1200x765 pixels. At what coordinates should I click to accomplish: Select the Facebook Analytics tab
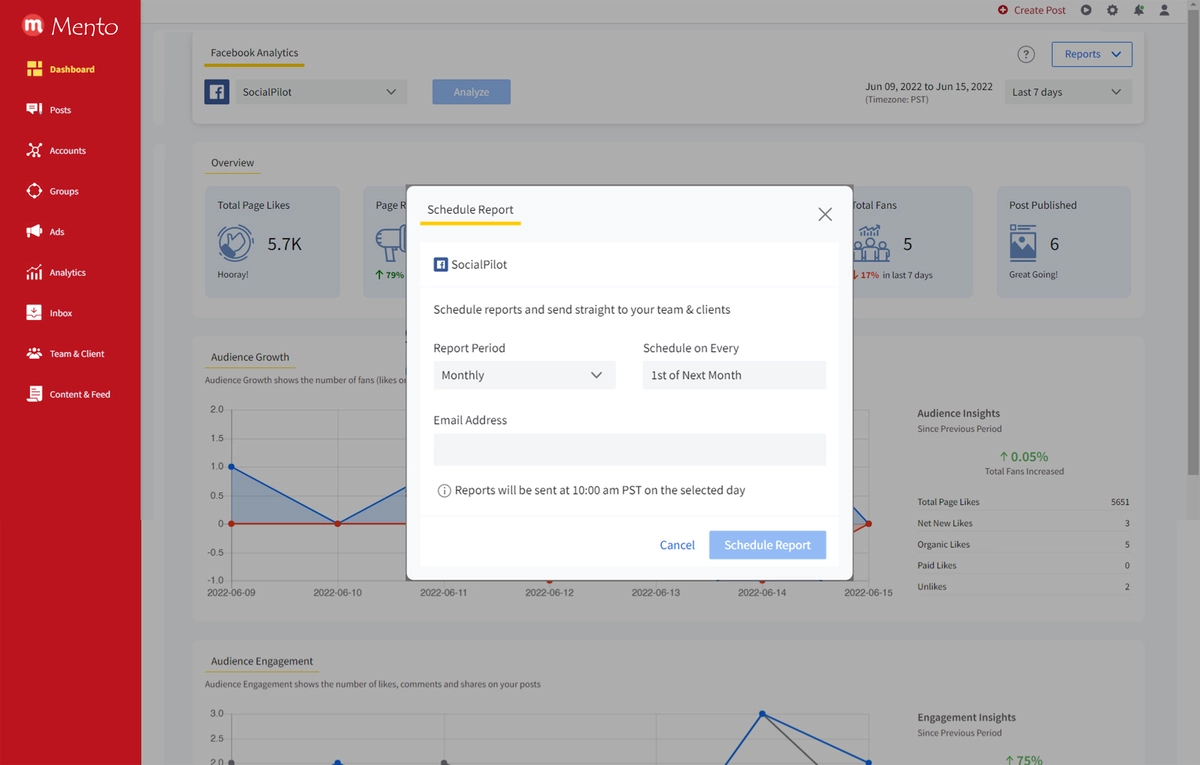254,53
